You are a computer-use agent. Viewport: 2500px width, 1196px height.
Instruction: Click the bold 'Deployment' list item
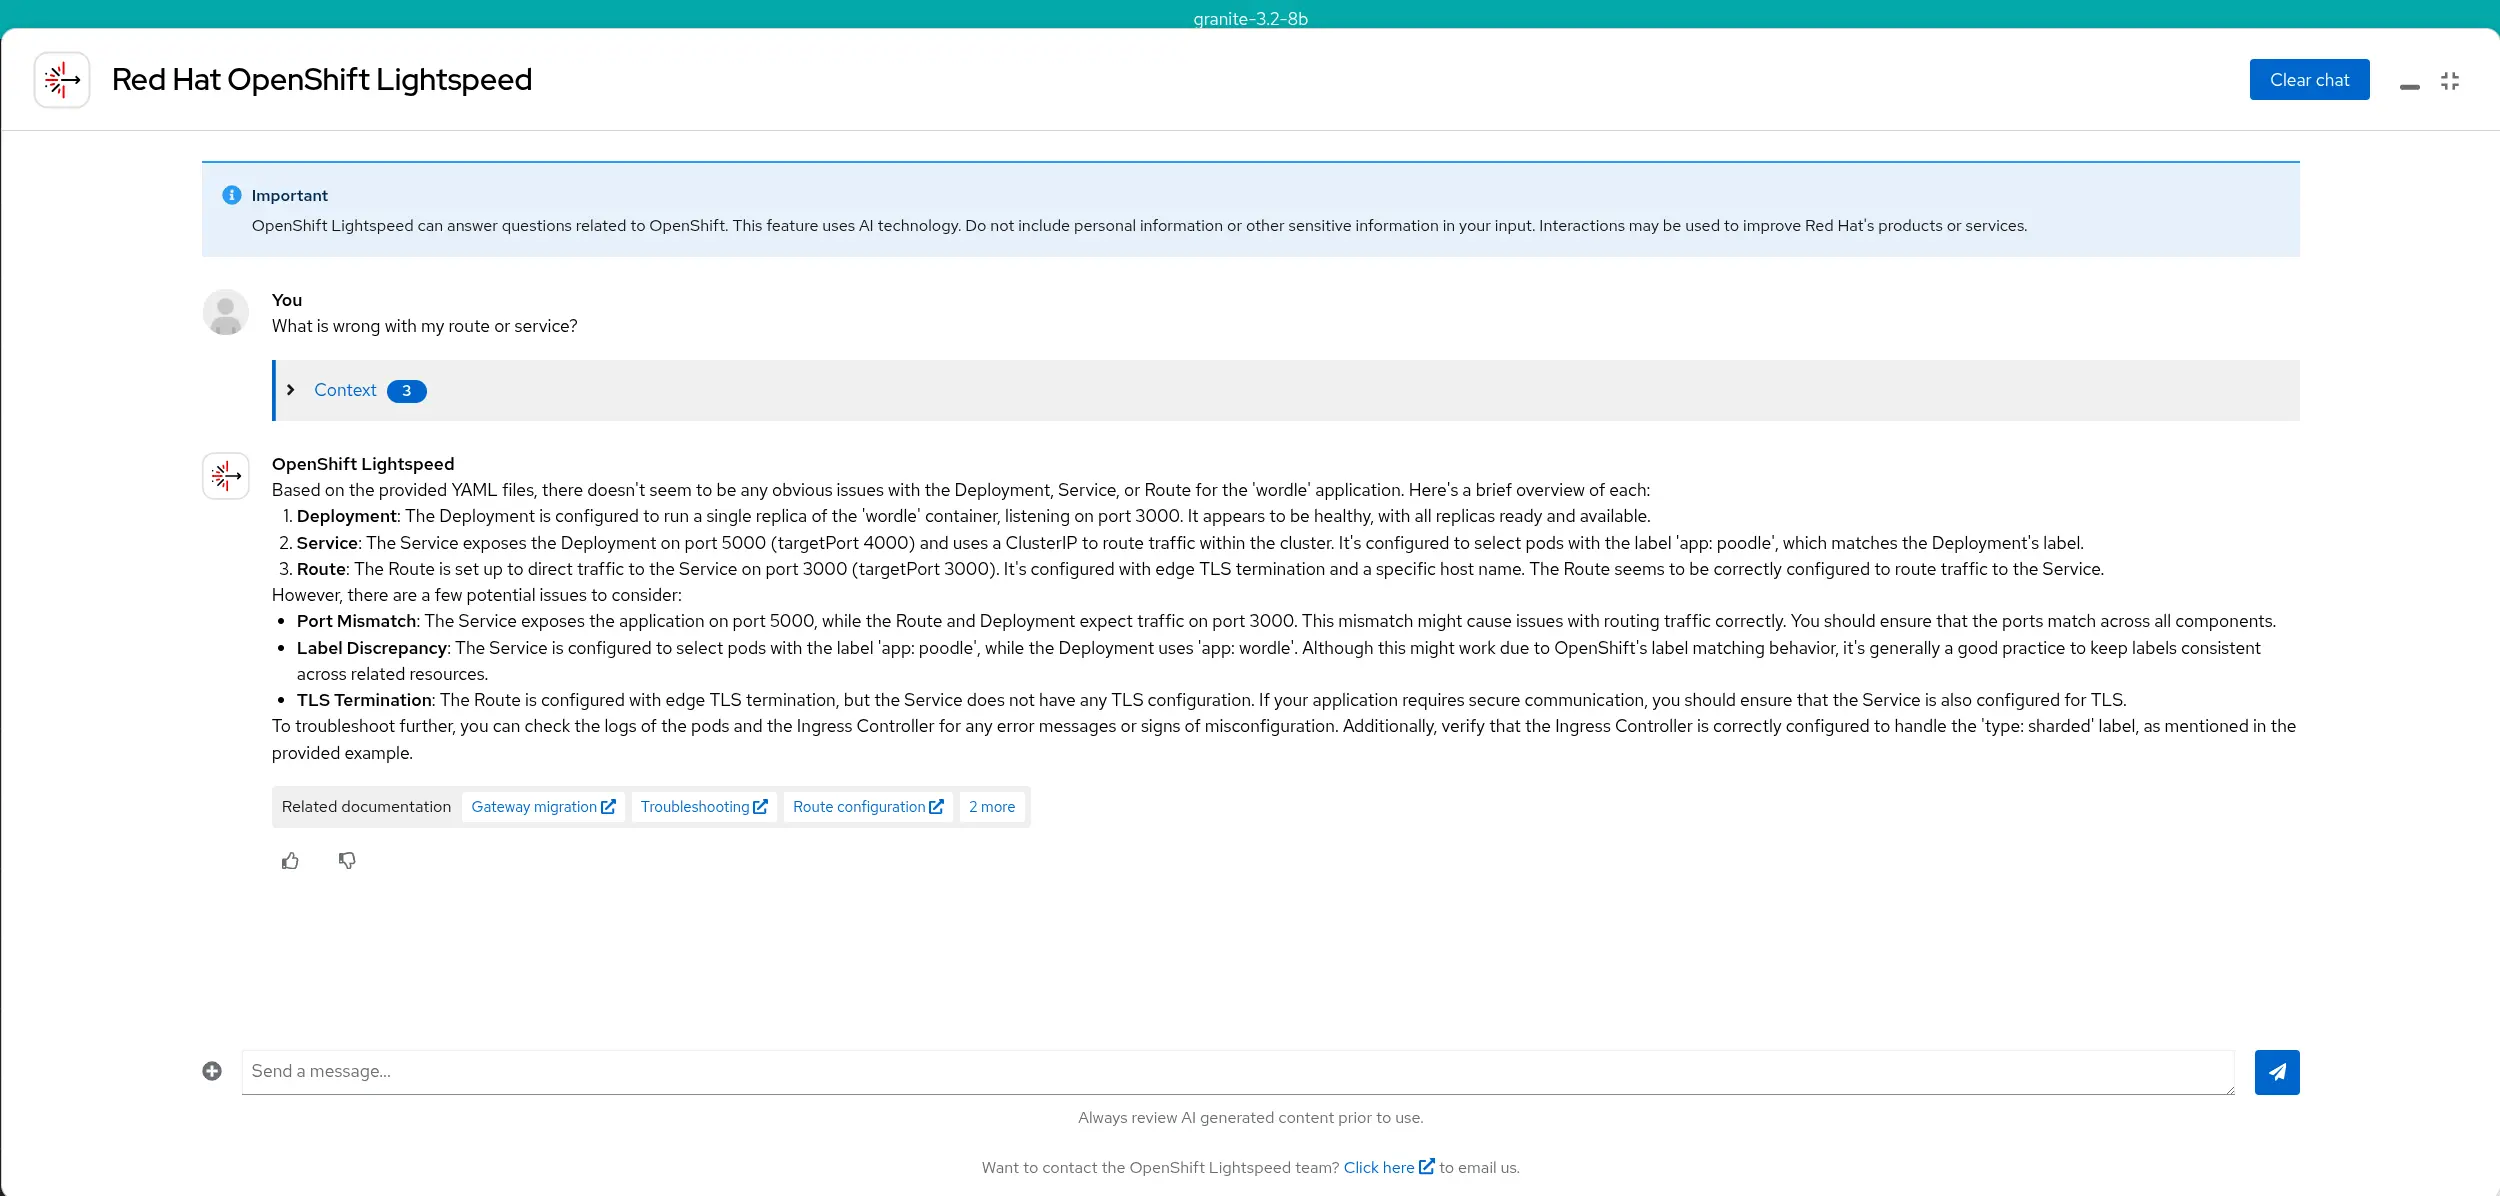click(x=347, y=516)
